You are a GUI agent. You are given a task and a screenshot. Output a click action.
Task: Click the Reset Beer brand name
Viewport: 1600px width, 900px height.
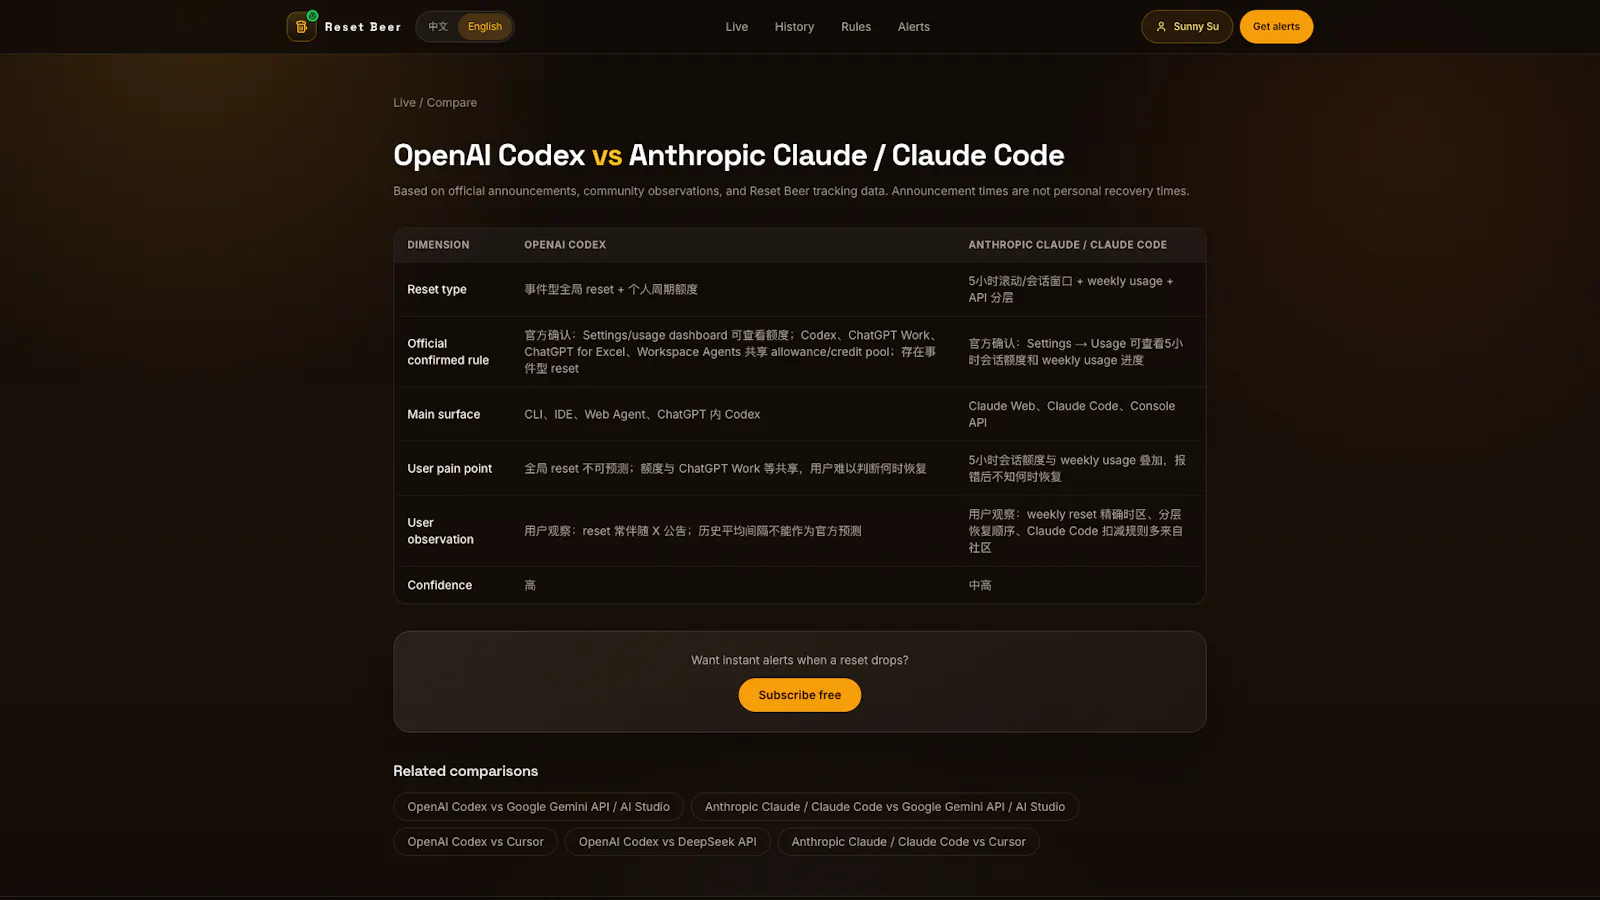click(363, 27)
